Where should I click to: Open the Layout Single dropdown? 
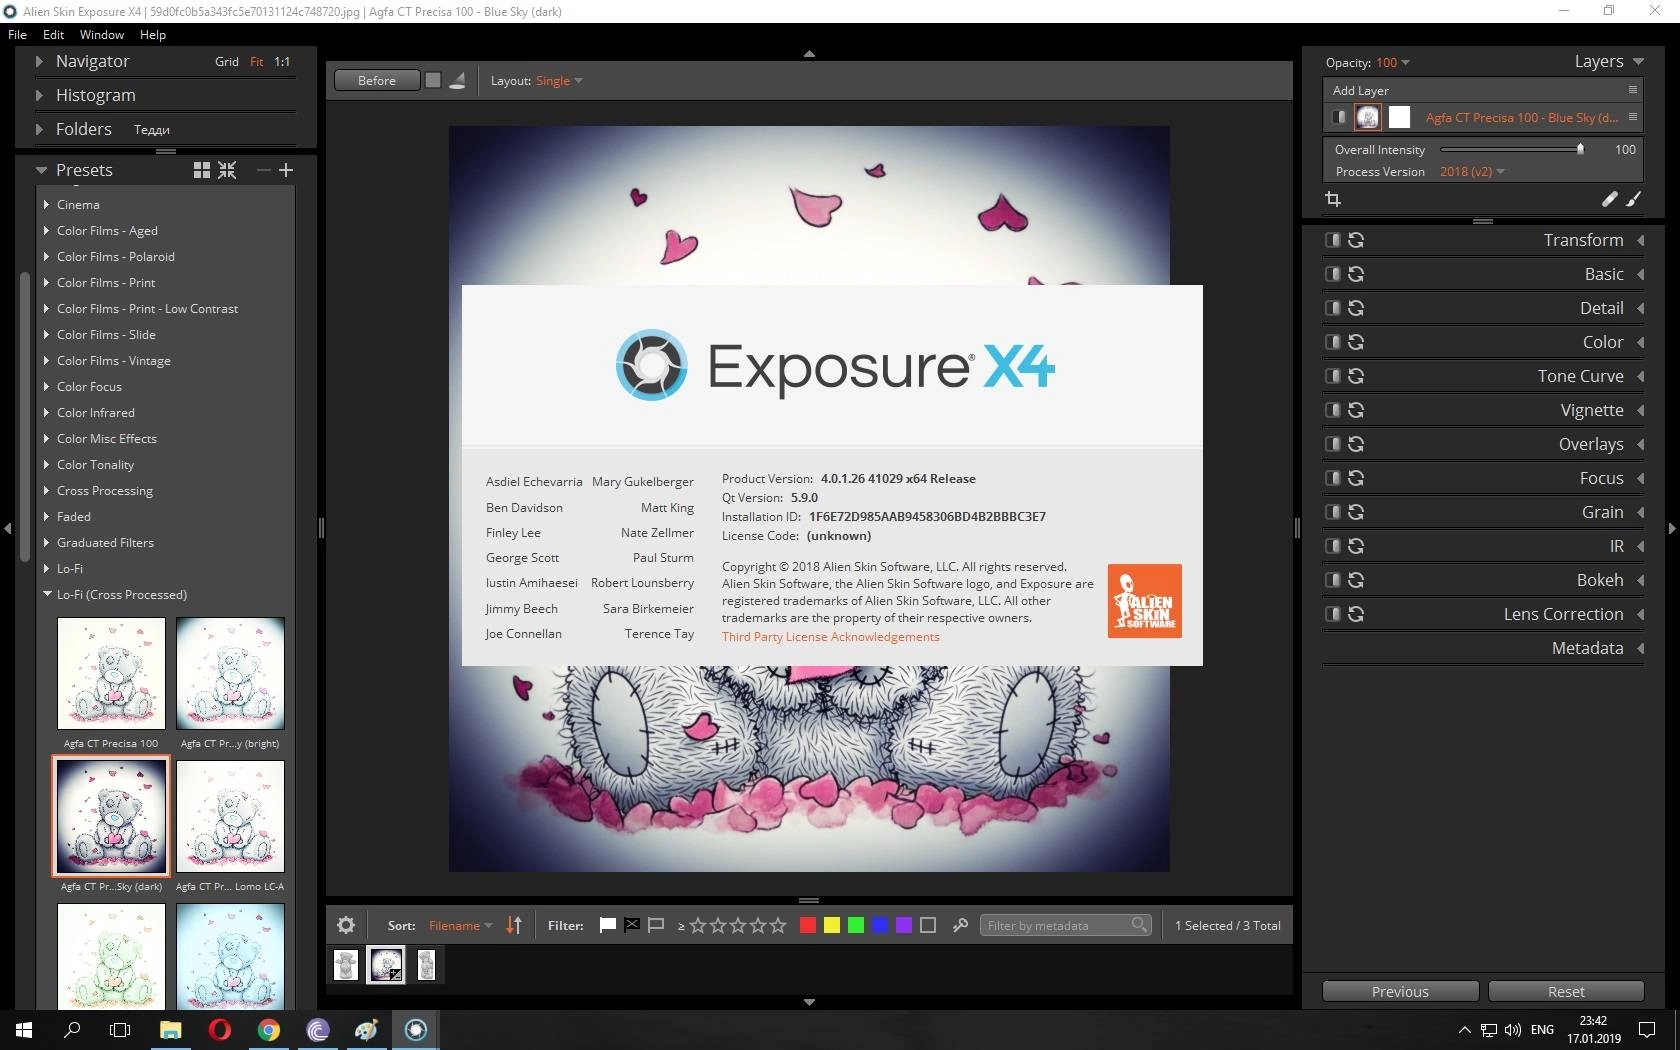(559, 81)
